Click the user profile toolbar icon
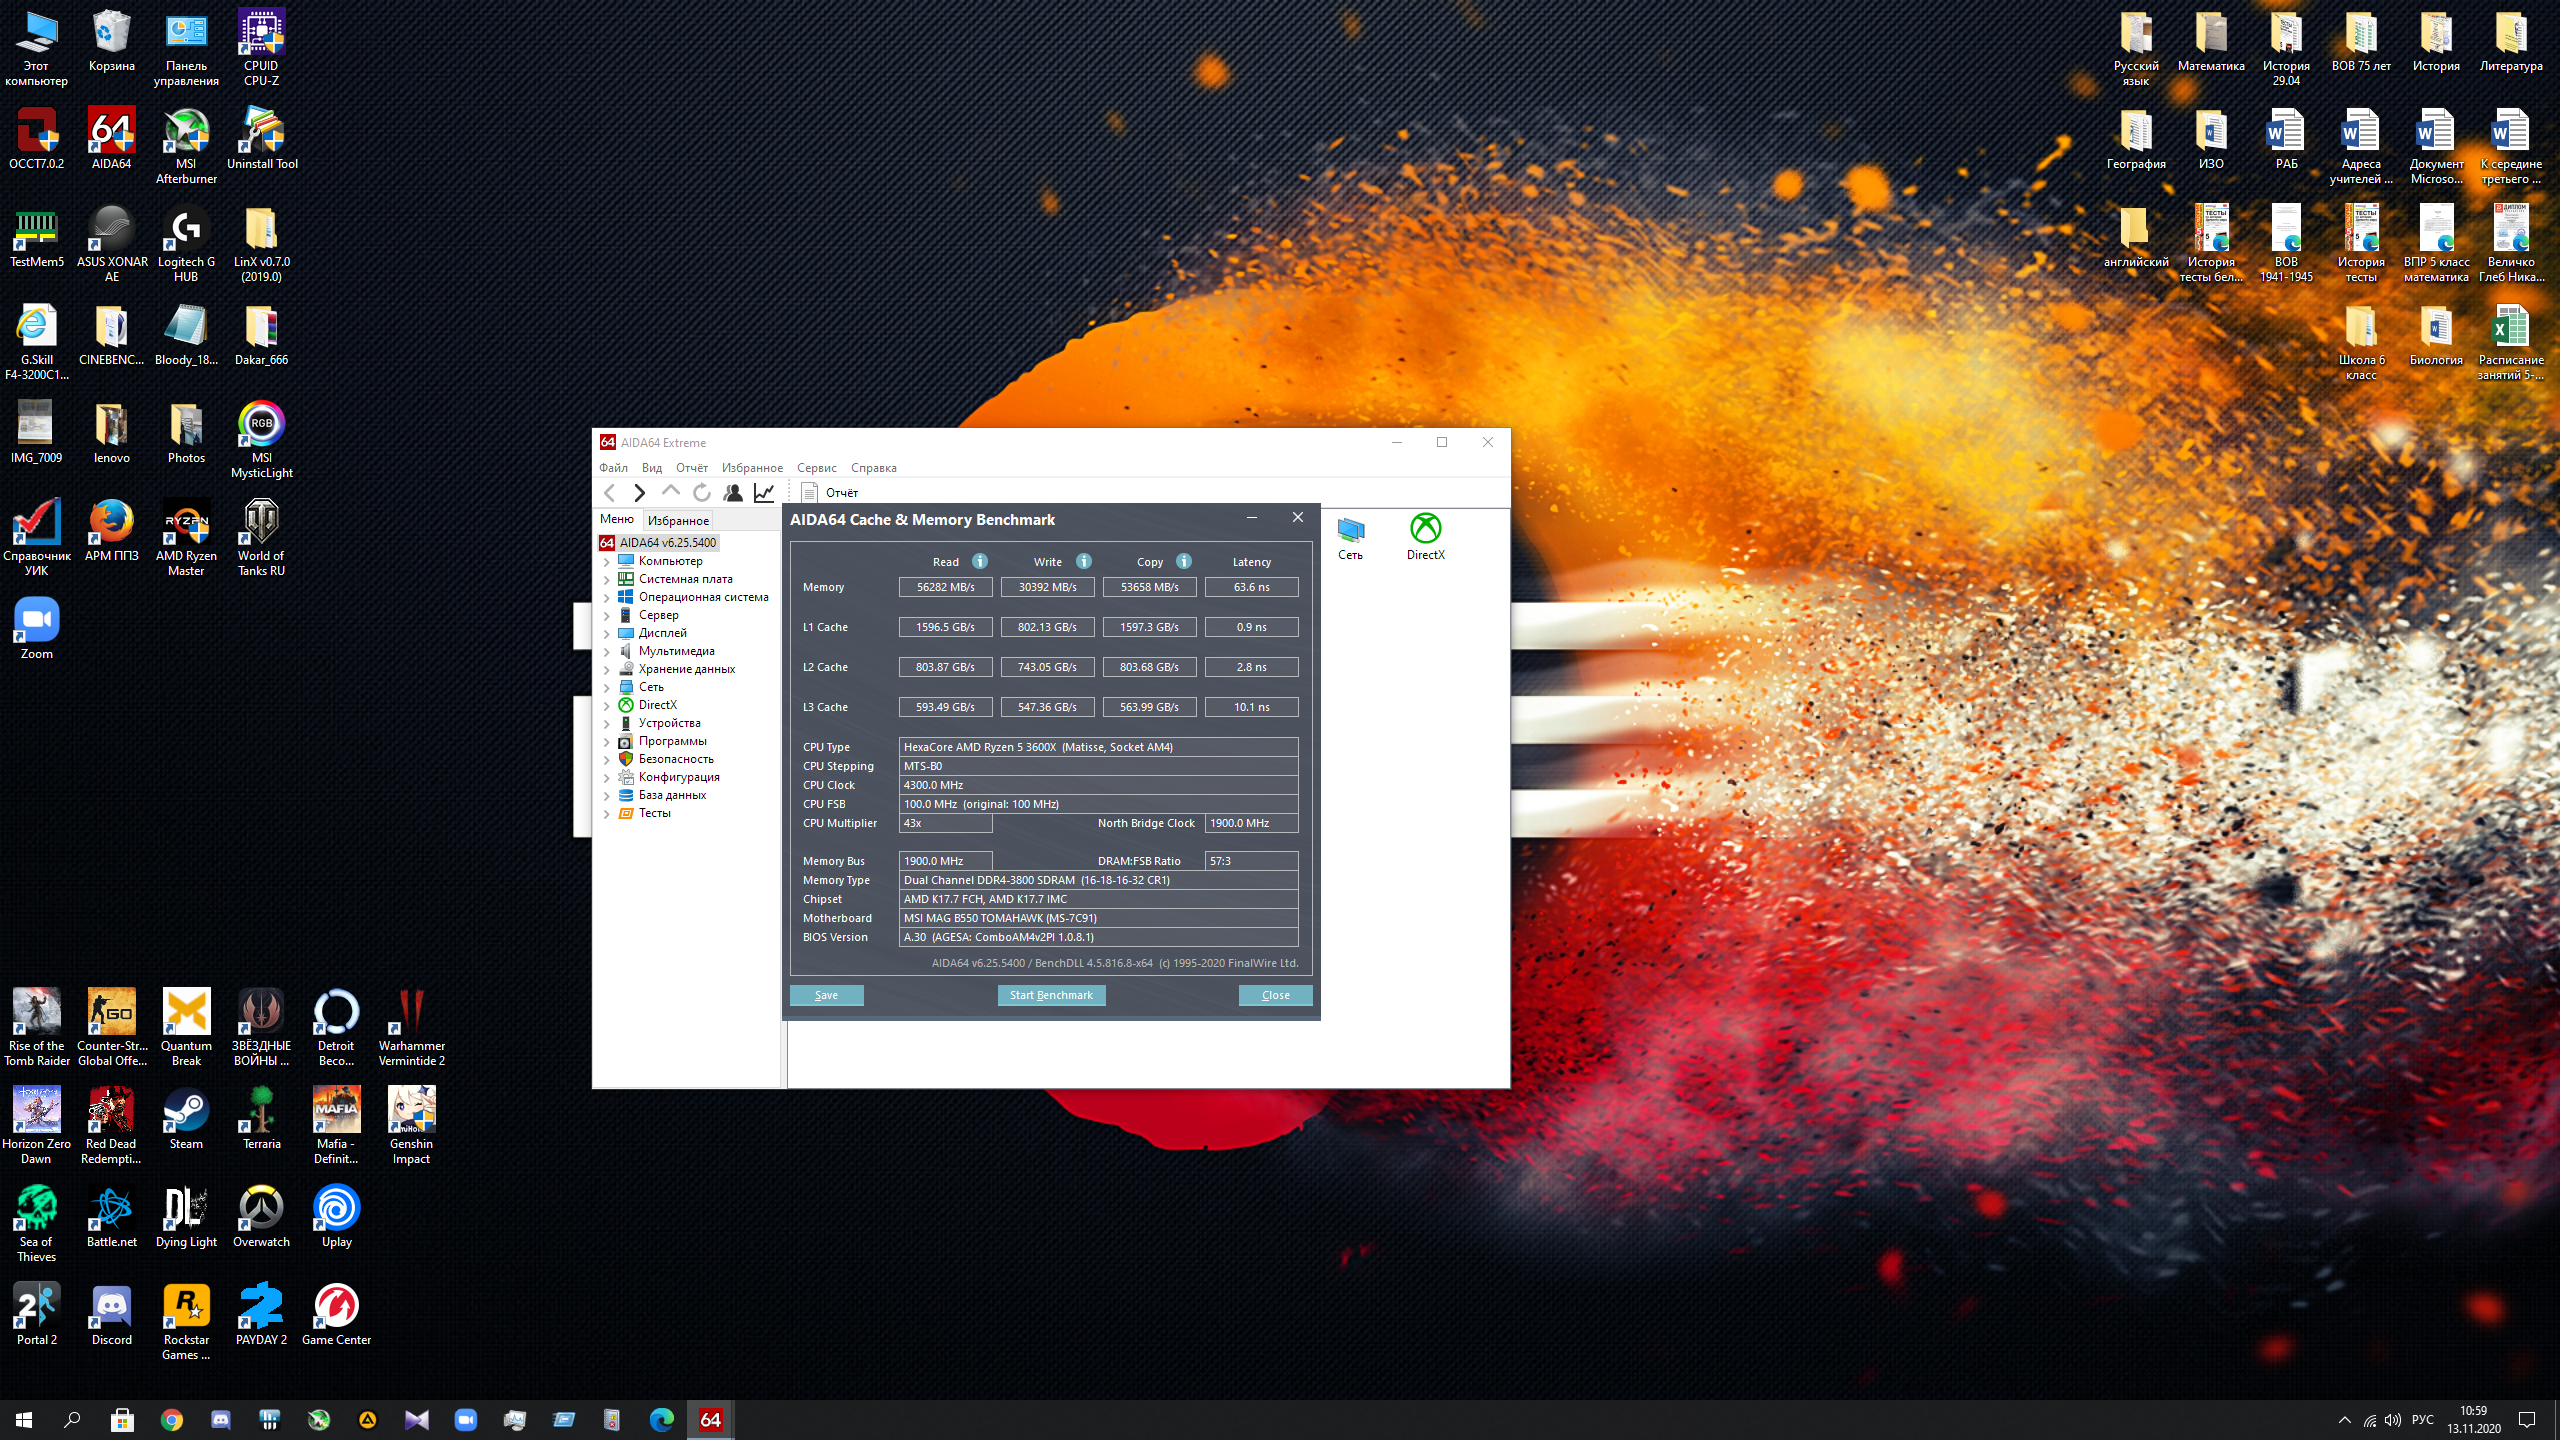Screen dimensions: 2560x1440 733,492
